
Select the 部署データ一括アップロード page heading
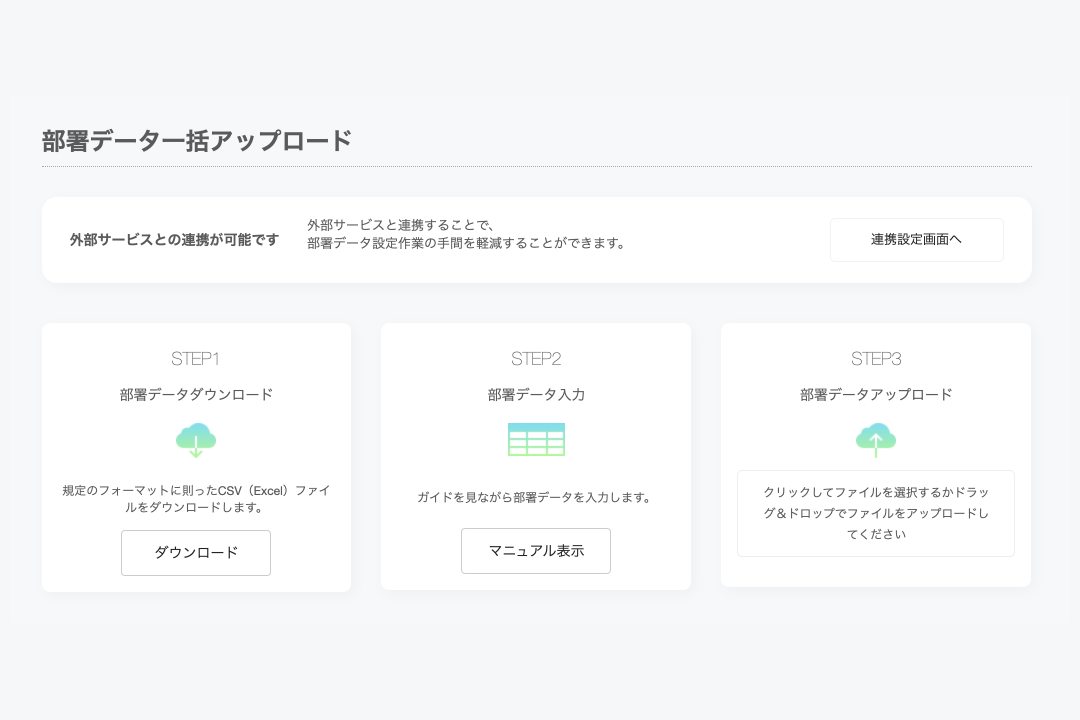(197, 141)
